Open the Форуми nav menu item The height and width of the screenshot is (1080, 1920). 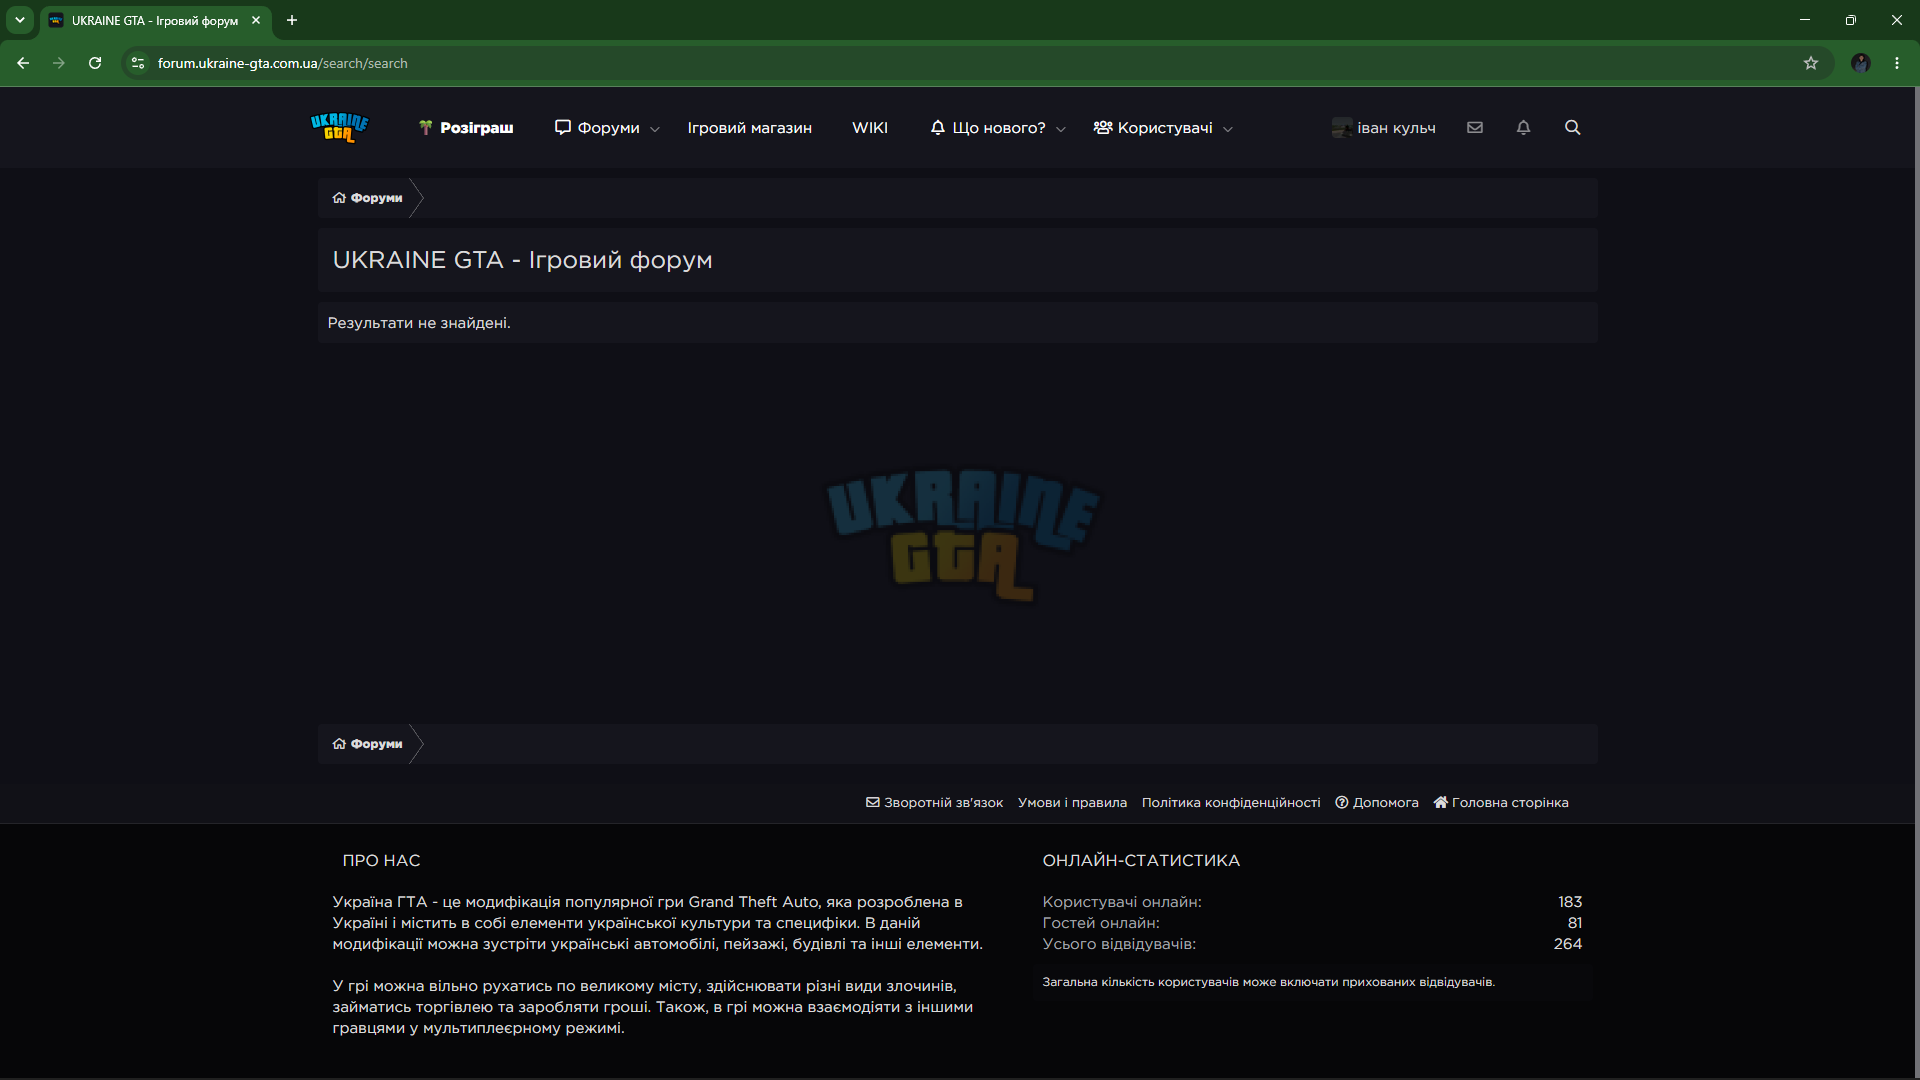[x=598, y=128]
